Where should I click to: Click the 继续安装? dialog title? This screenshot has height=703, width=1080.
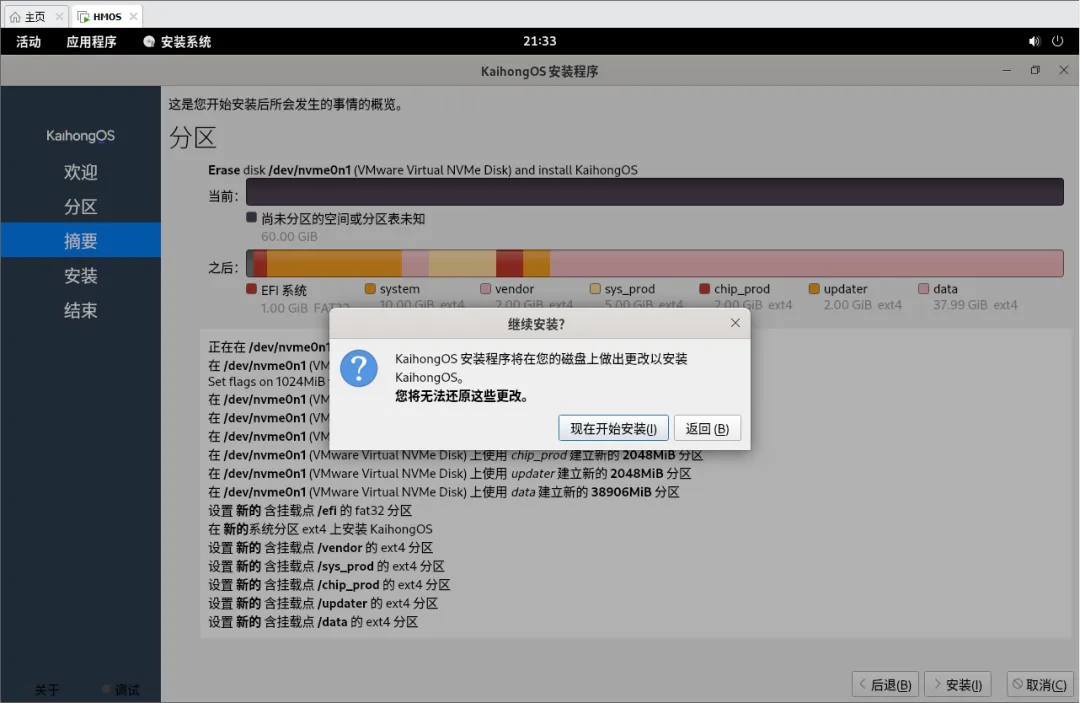point(536,324)
